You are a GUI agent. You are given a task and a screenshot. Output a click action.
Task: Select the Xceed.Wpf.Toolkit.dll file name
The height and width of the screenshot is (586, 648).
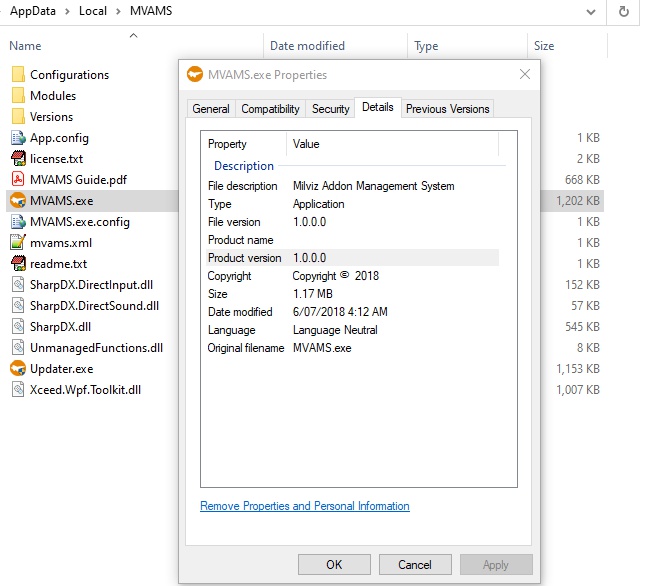(86, 390)
